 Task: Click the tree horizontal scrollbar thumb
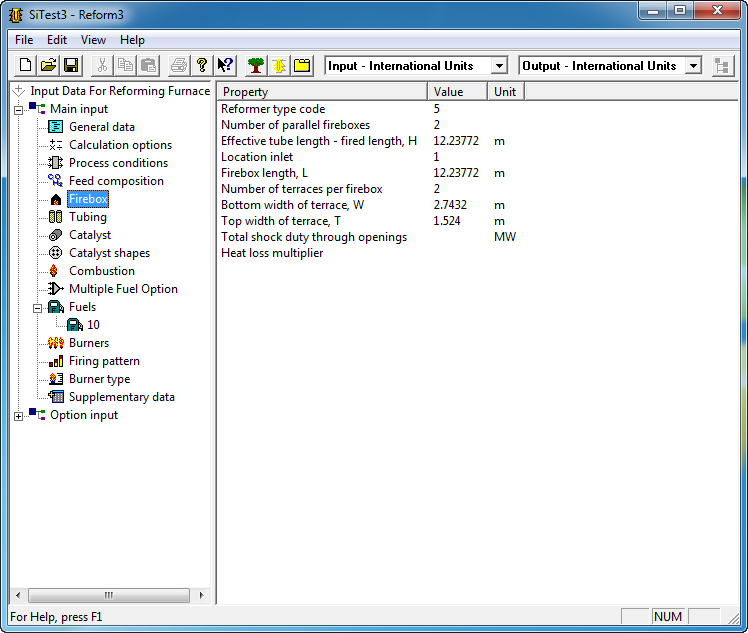pos(109,595)
